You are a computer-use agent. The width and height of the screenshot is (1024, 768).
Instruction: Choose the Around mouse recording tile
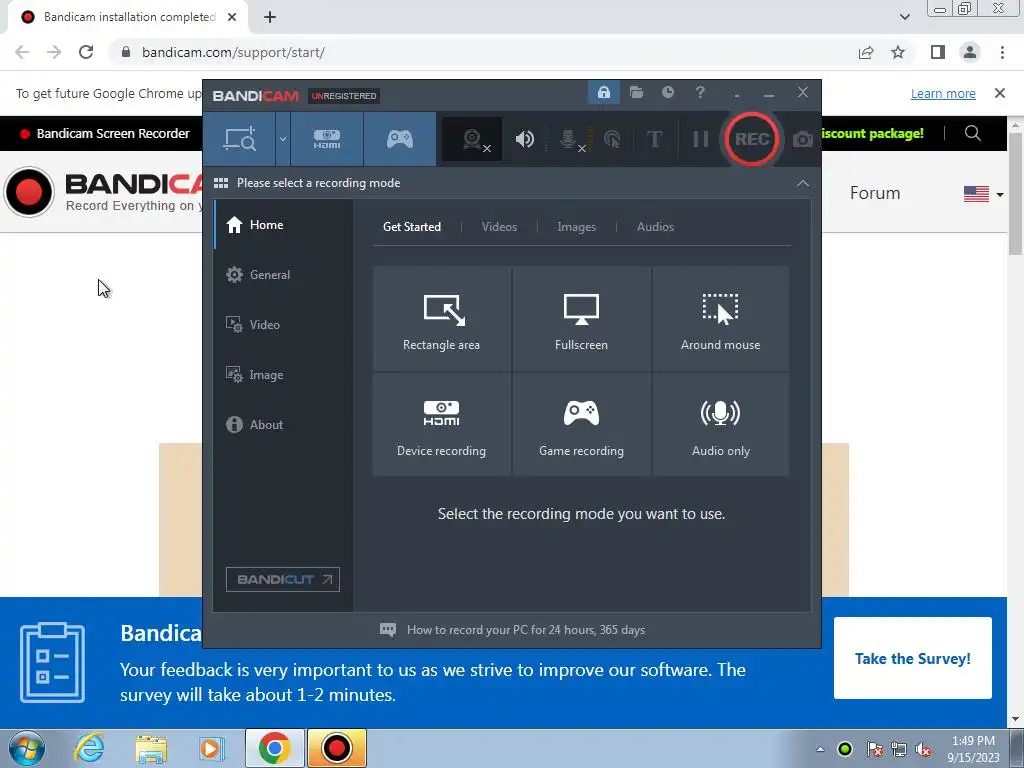tap(720, 319)
